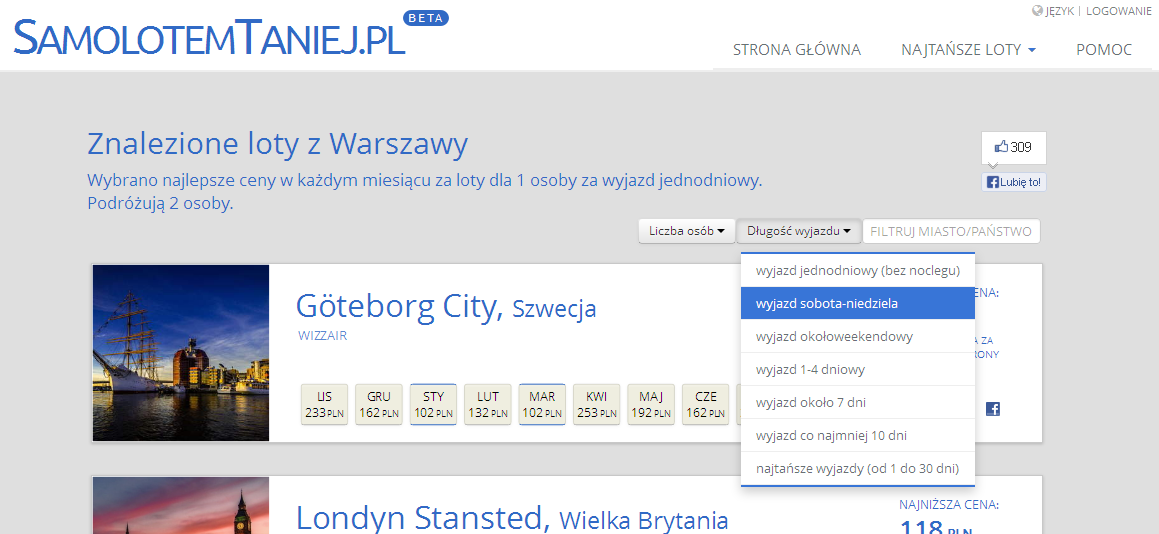Select the MAJ 192 PLN month
Image resolution: width=1159 pixels, height=534 pixels.
pos(651,405)
